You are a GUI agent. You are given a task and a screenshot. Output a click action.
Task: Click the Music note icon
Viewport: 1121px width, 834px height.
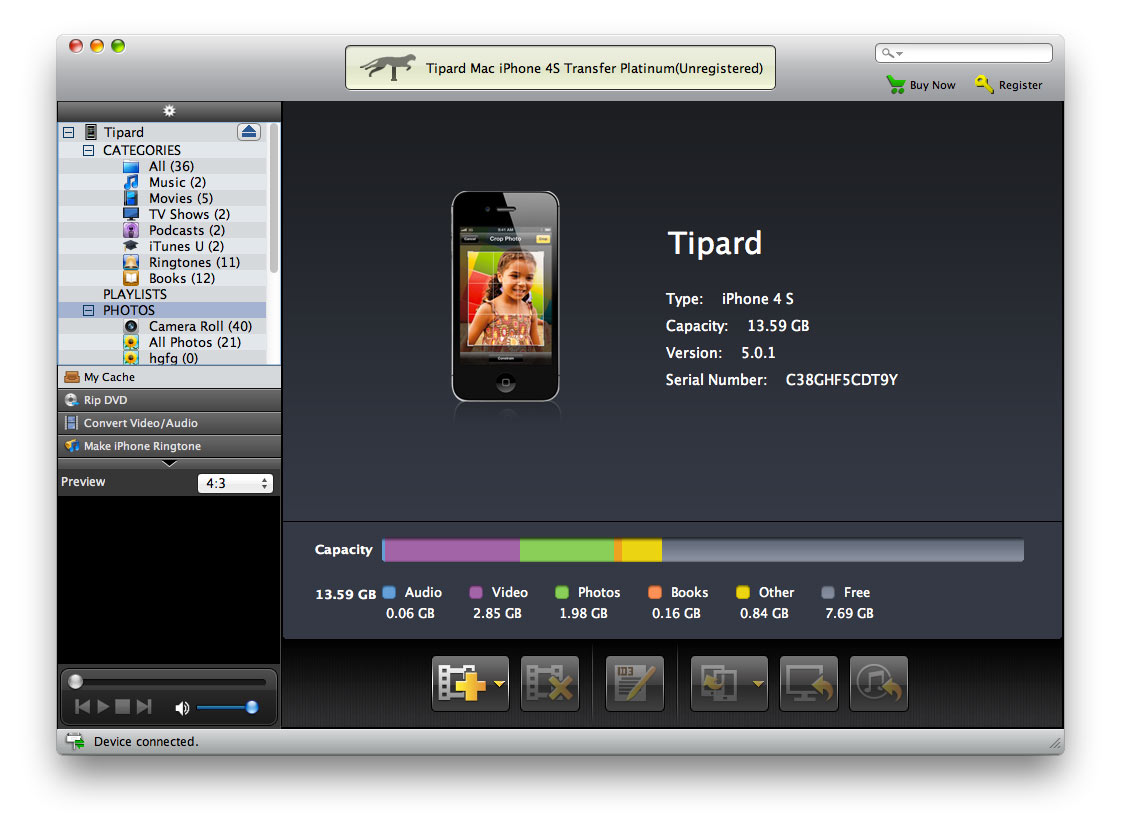pos(131,182)
